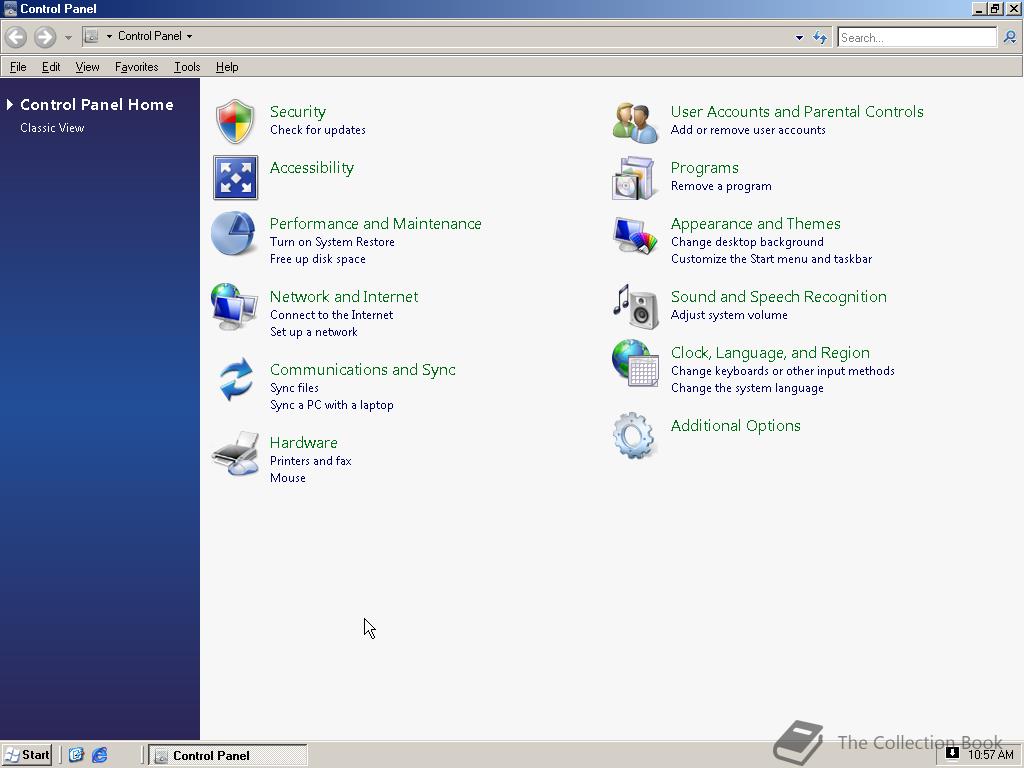Open Printers and fax link
This screenshot has width=1024, height=768.
pyautogui.click(x=311, y=461)
